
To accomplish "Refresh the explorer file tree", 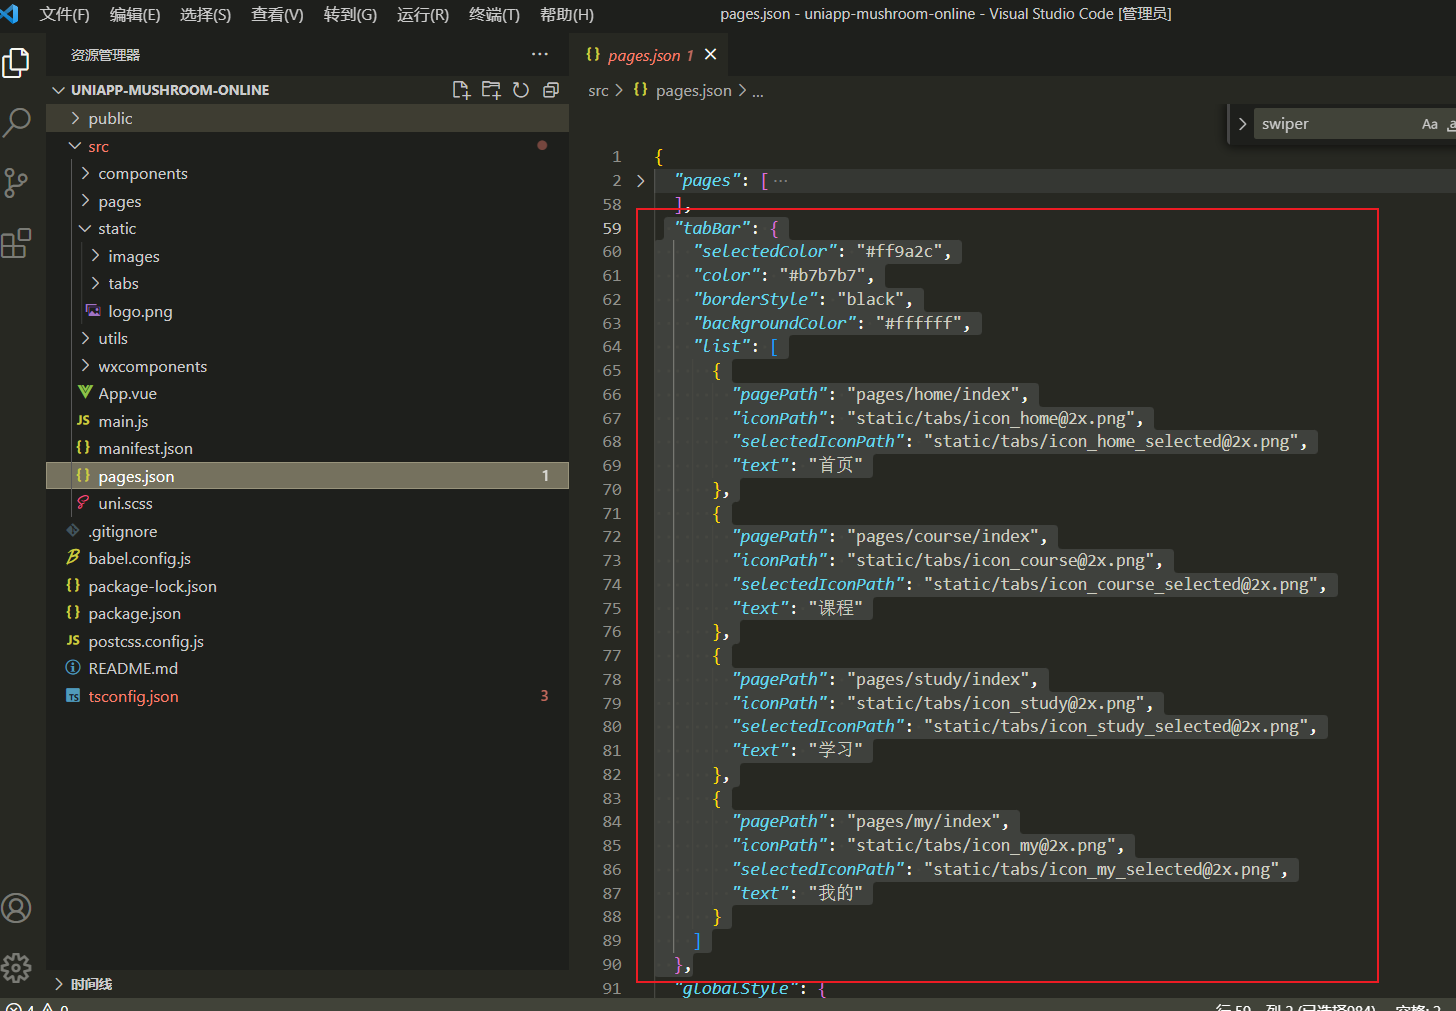I will click(x=521, y=90).
